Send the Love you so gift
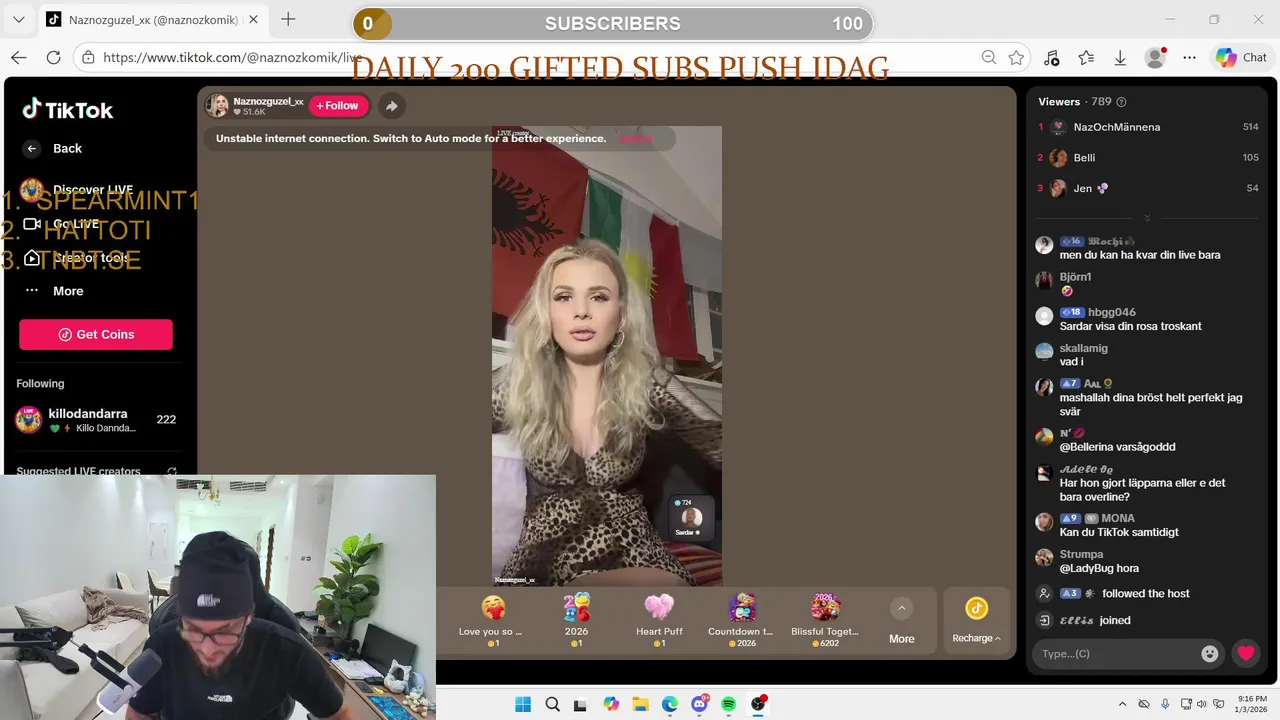Image resolution: width=1280 pixels, height=720 pixels. [492, 621]
